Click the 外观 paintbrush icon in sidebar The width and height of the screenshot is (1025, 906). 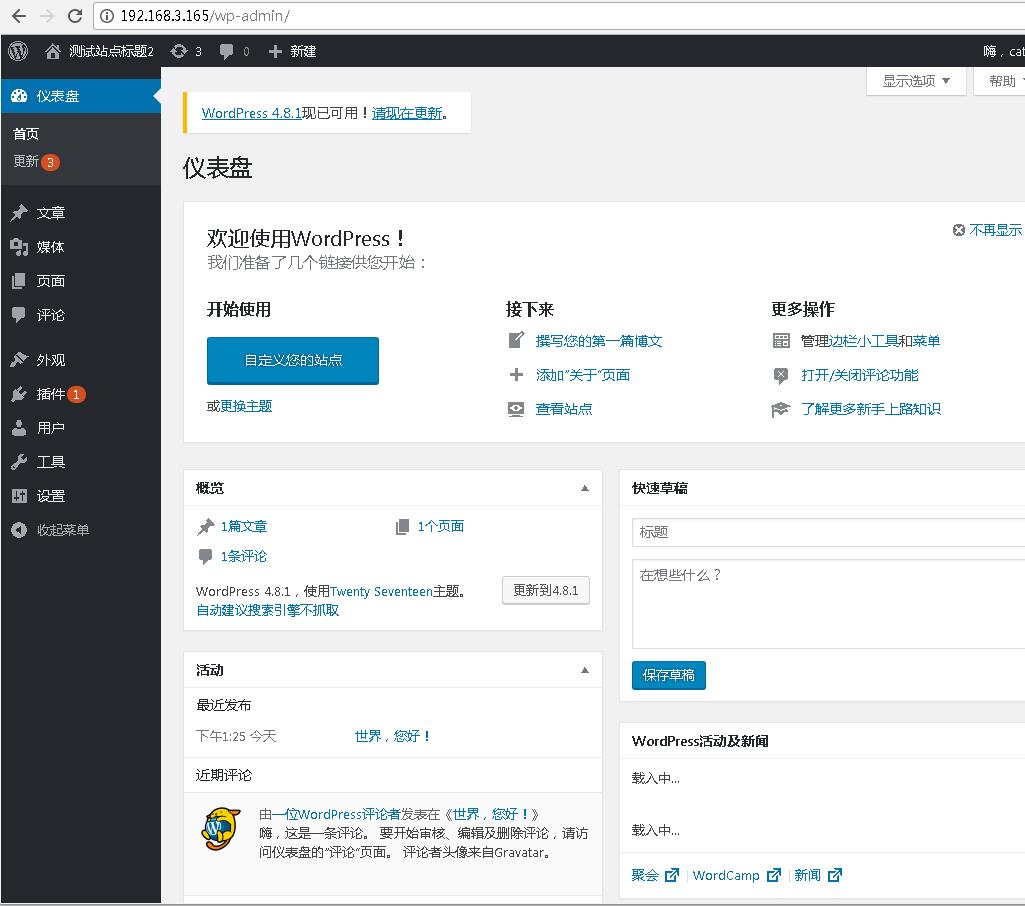19,360
